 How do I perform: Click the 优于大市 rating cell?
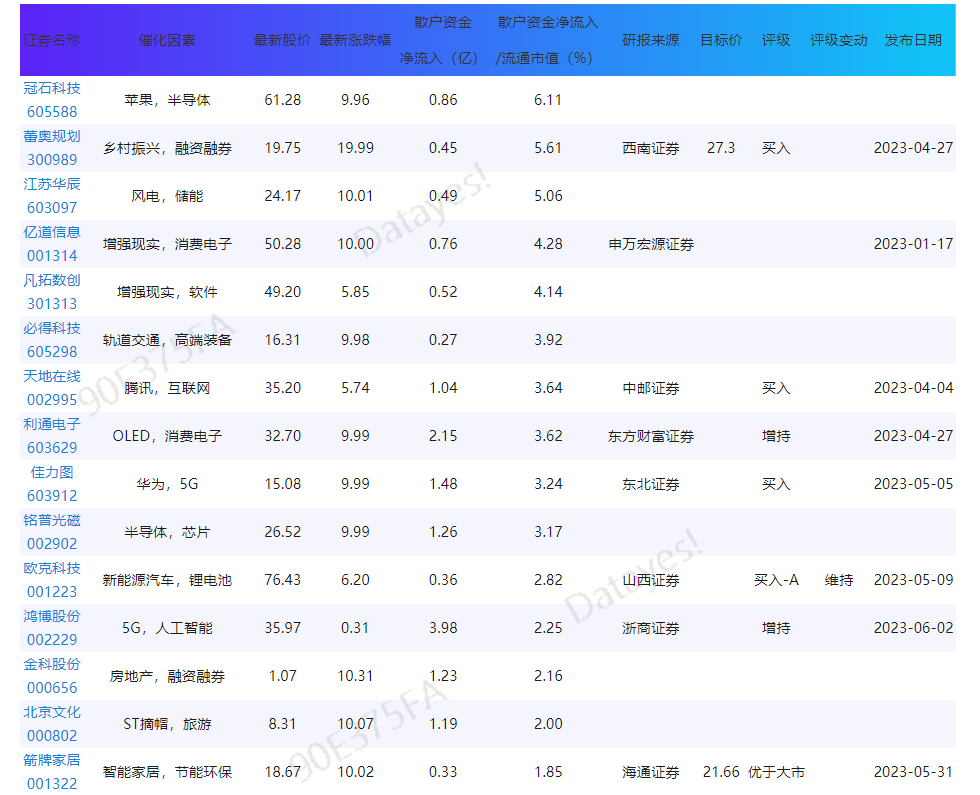click(776, 772)
